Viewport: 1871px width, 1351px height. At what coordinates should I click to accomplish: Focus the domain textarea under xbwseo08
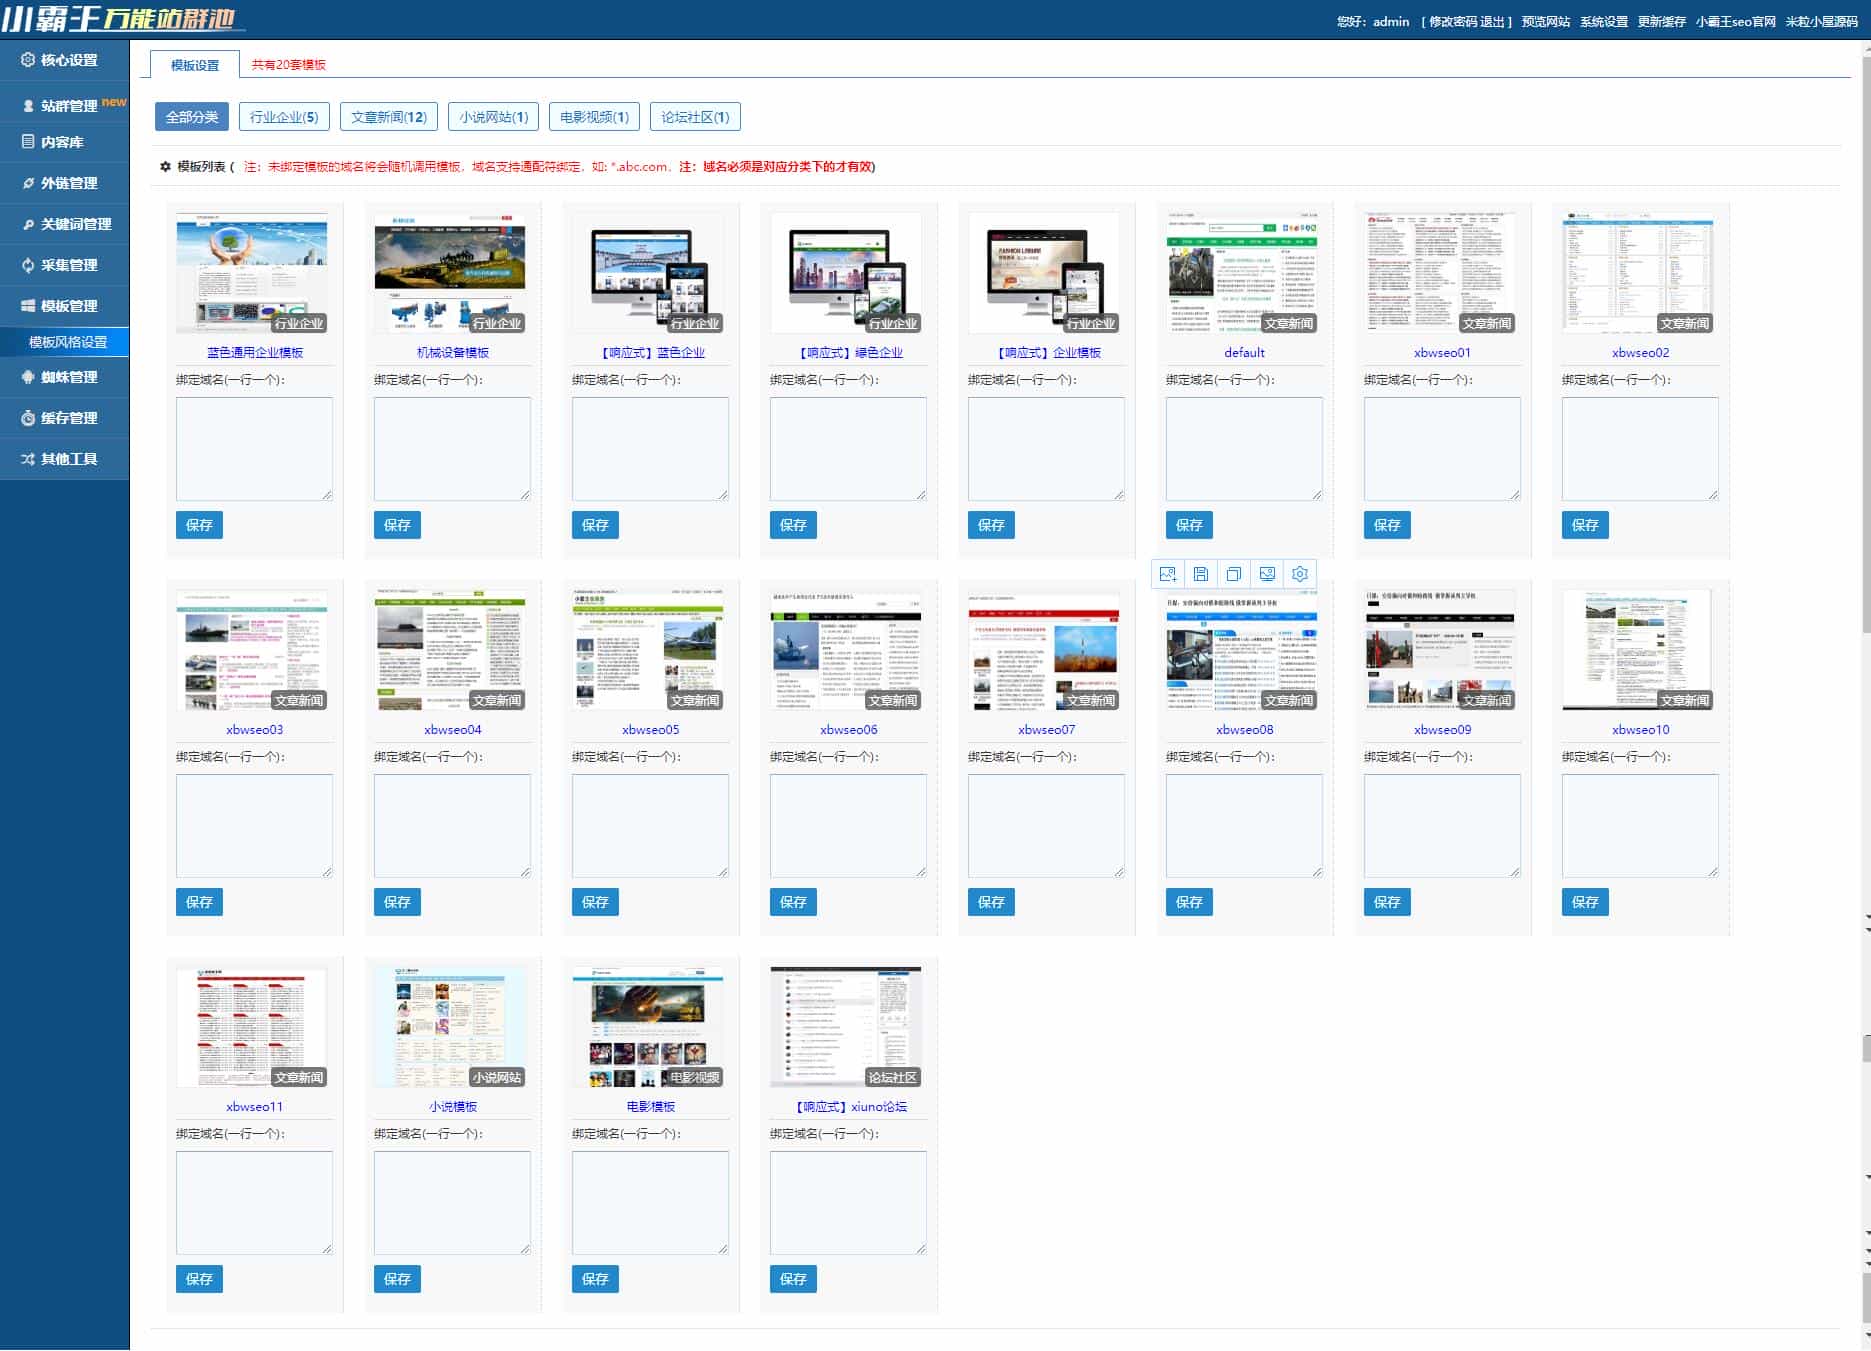point(1244,826)
